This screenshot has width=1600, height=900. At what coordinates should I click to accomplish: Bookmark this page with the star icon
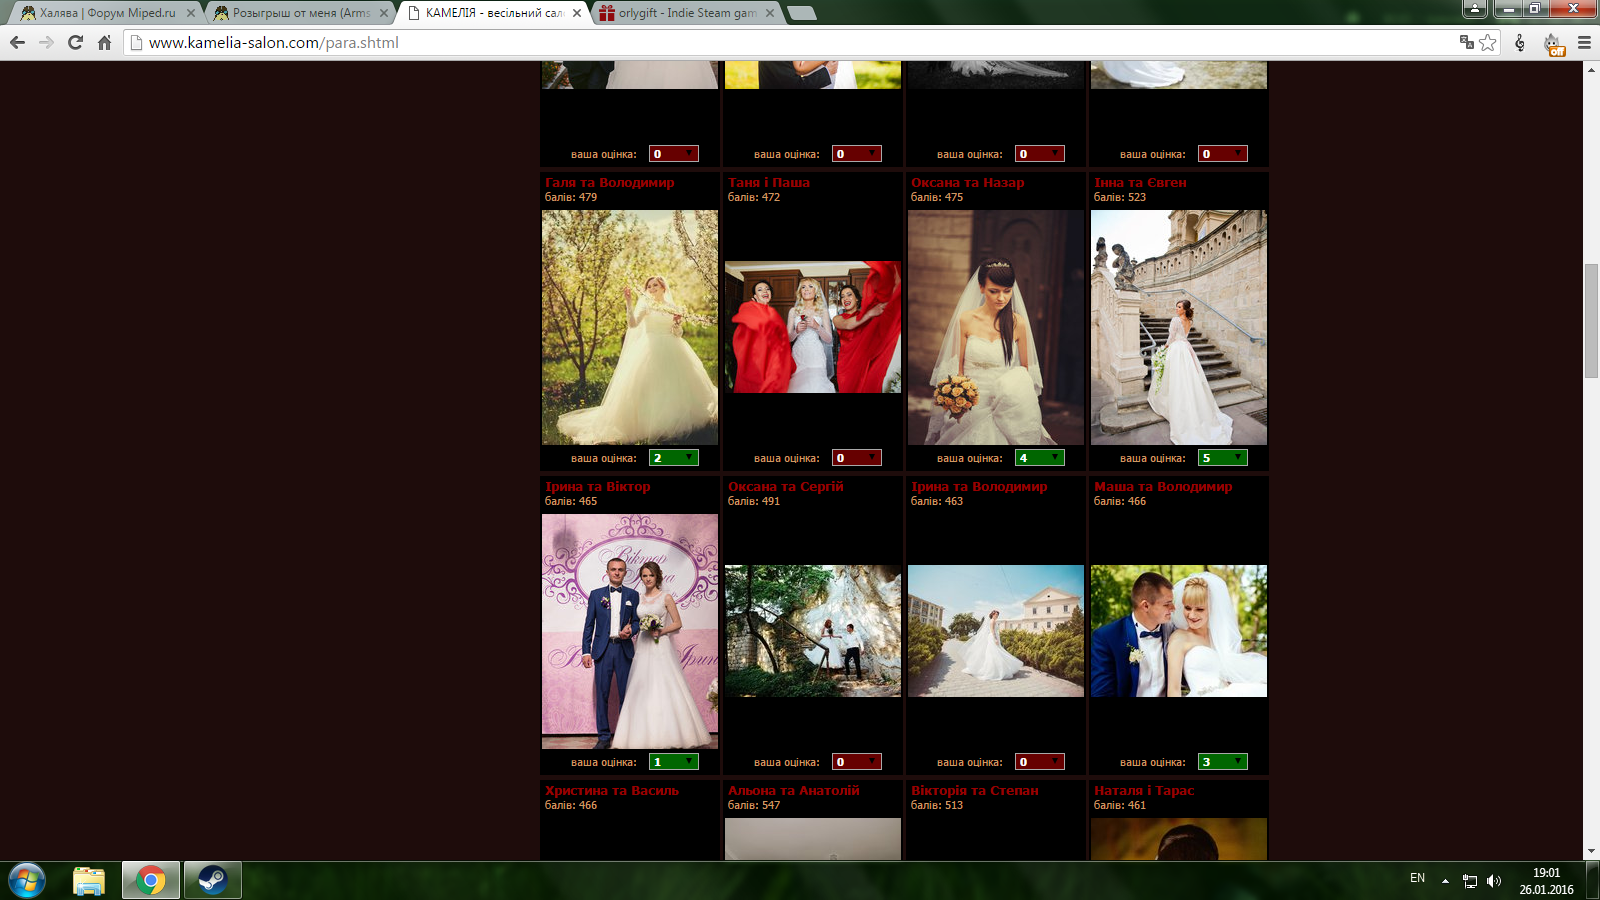point(1488,42)
